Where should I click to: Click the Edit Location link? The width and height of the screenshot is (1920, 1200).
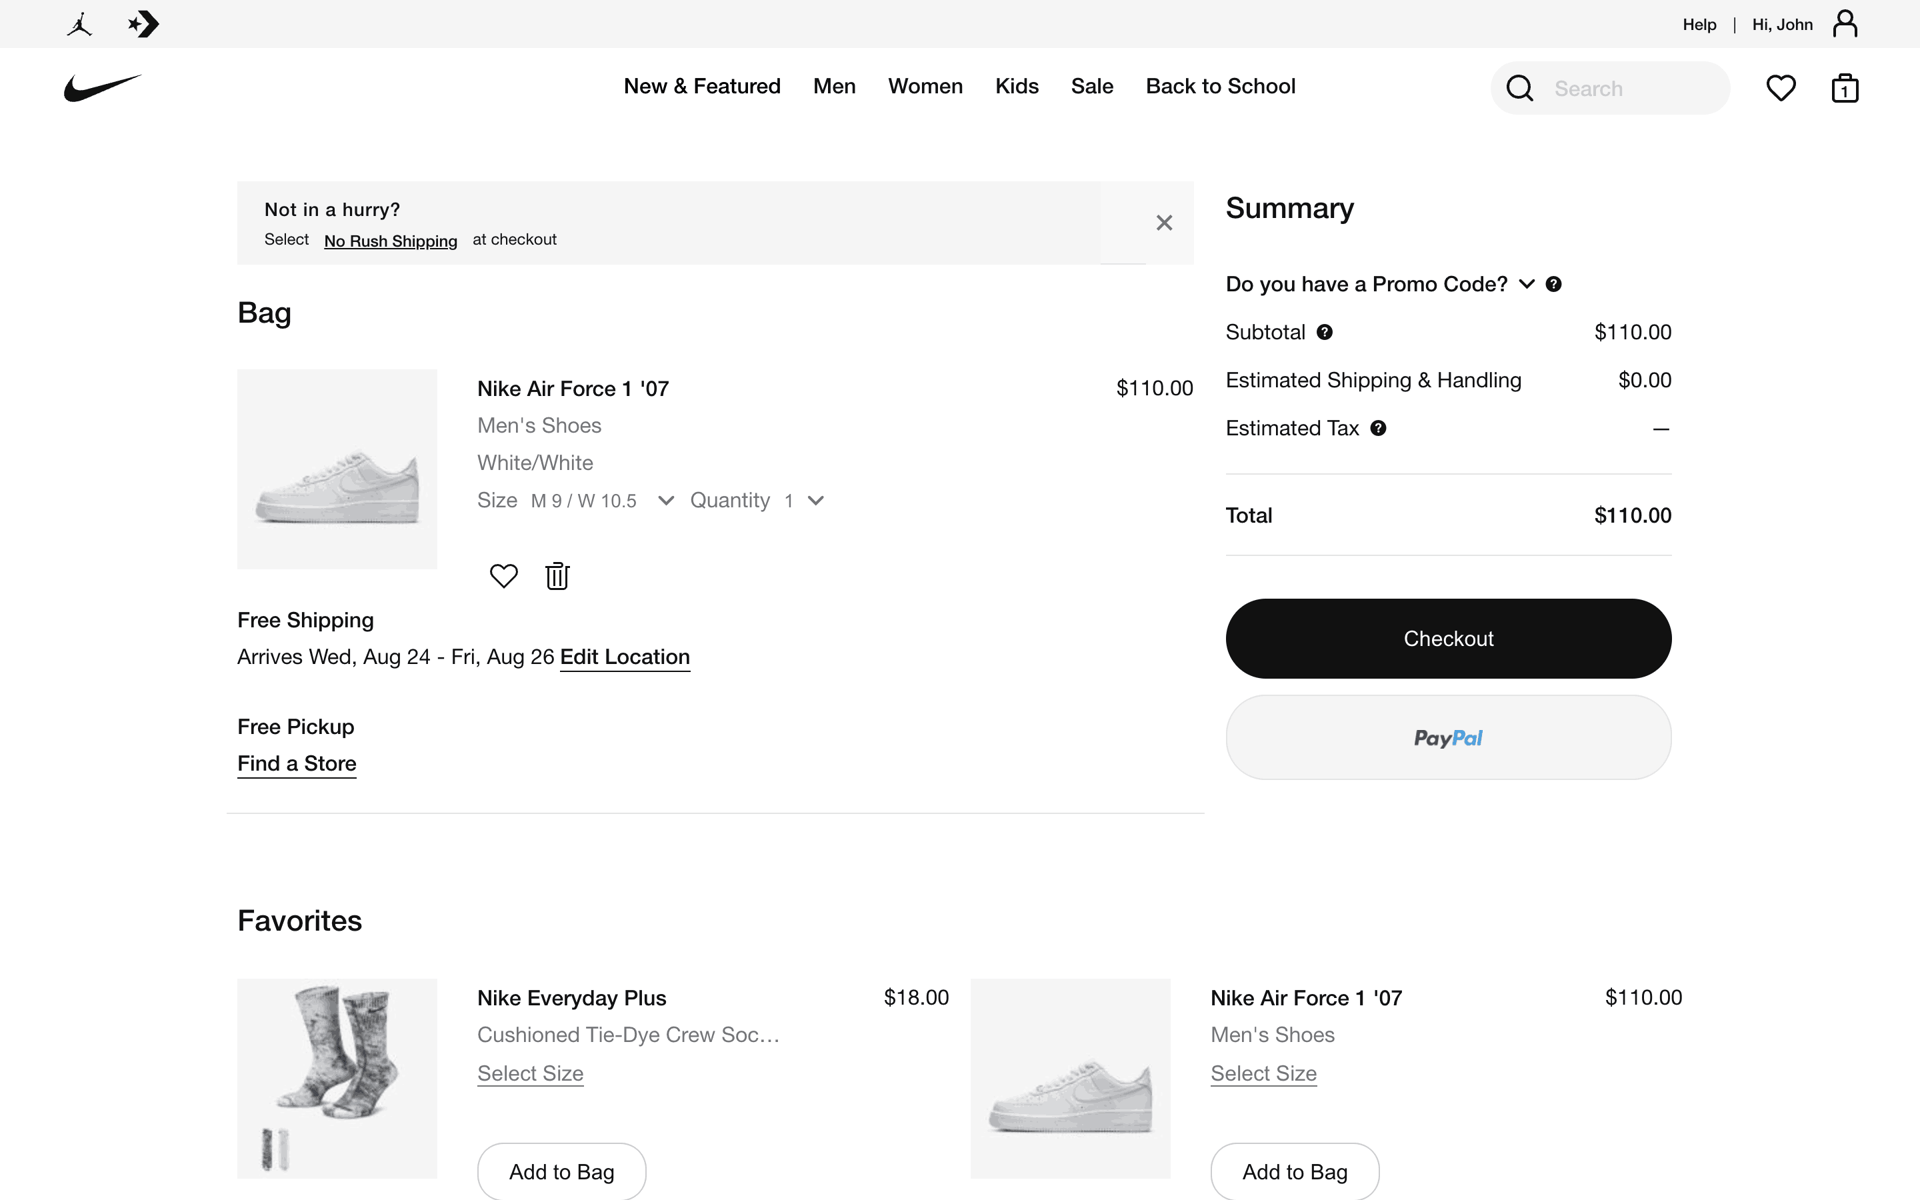click(625, 657)
